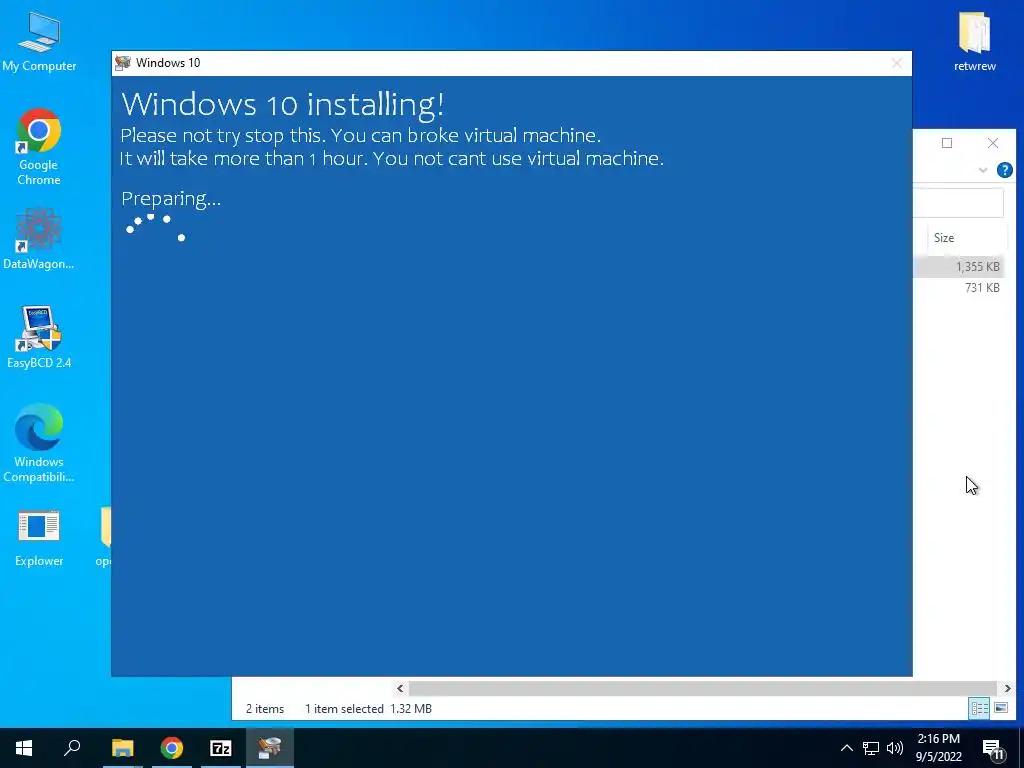The width and height of the screenshot is (1024, 768).
Task: Open File Explorer from taskbar
Action: (x=122, y=748)
